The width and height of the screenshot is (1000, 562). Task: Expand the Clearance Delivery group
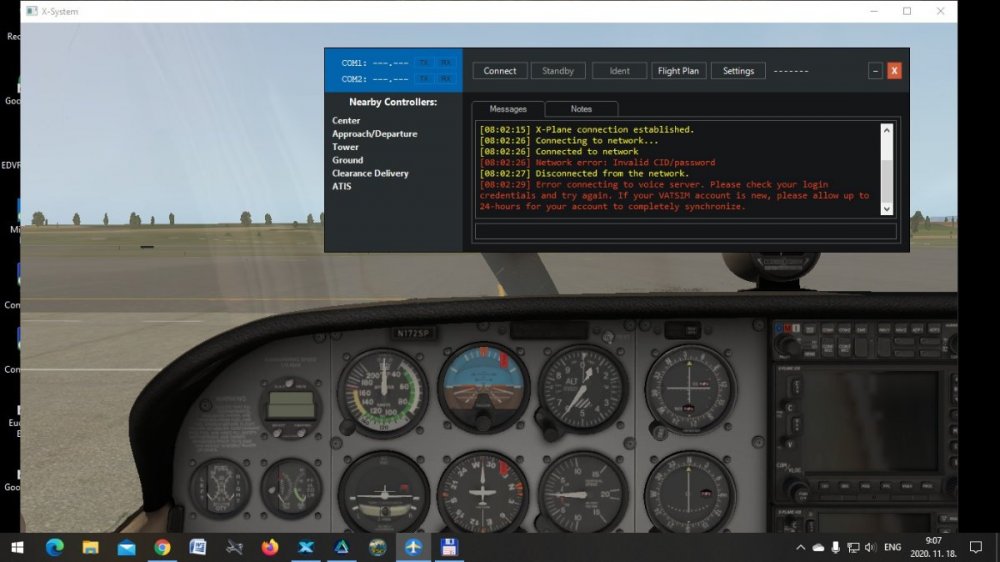370,173
